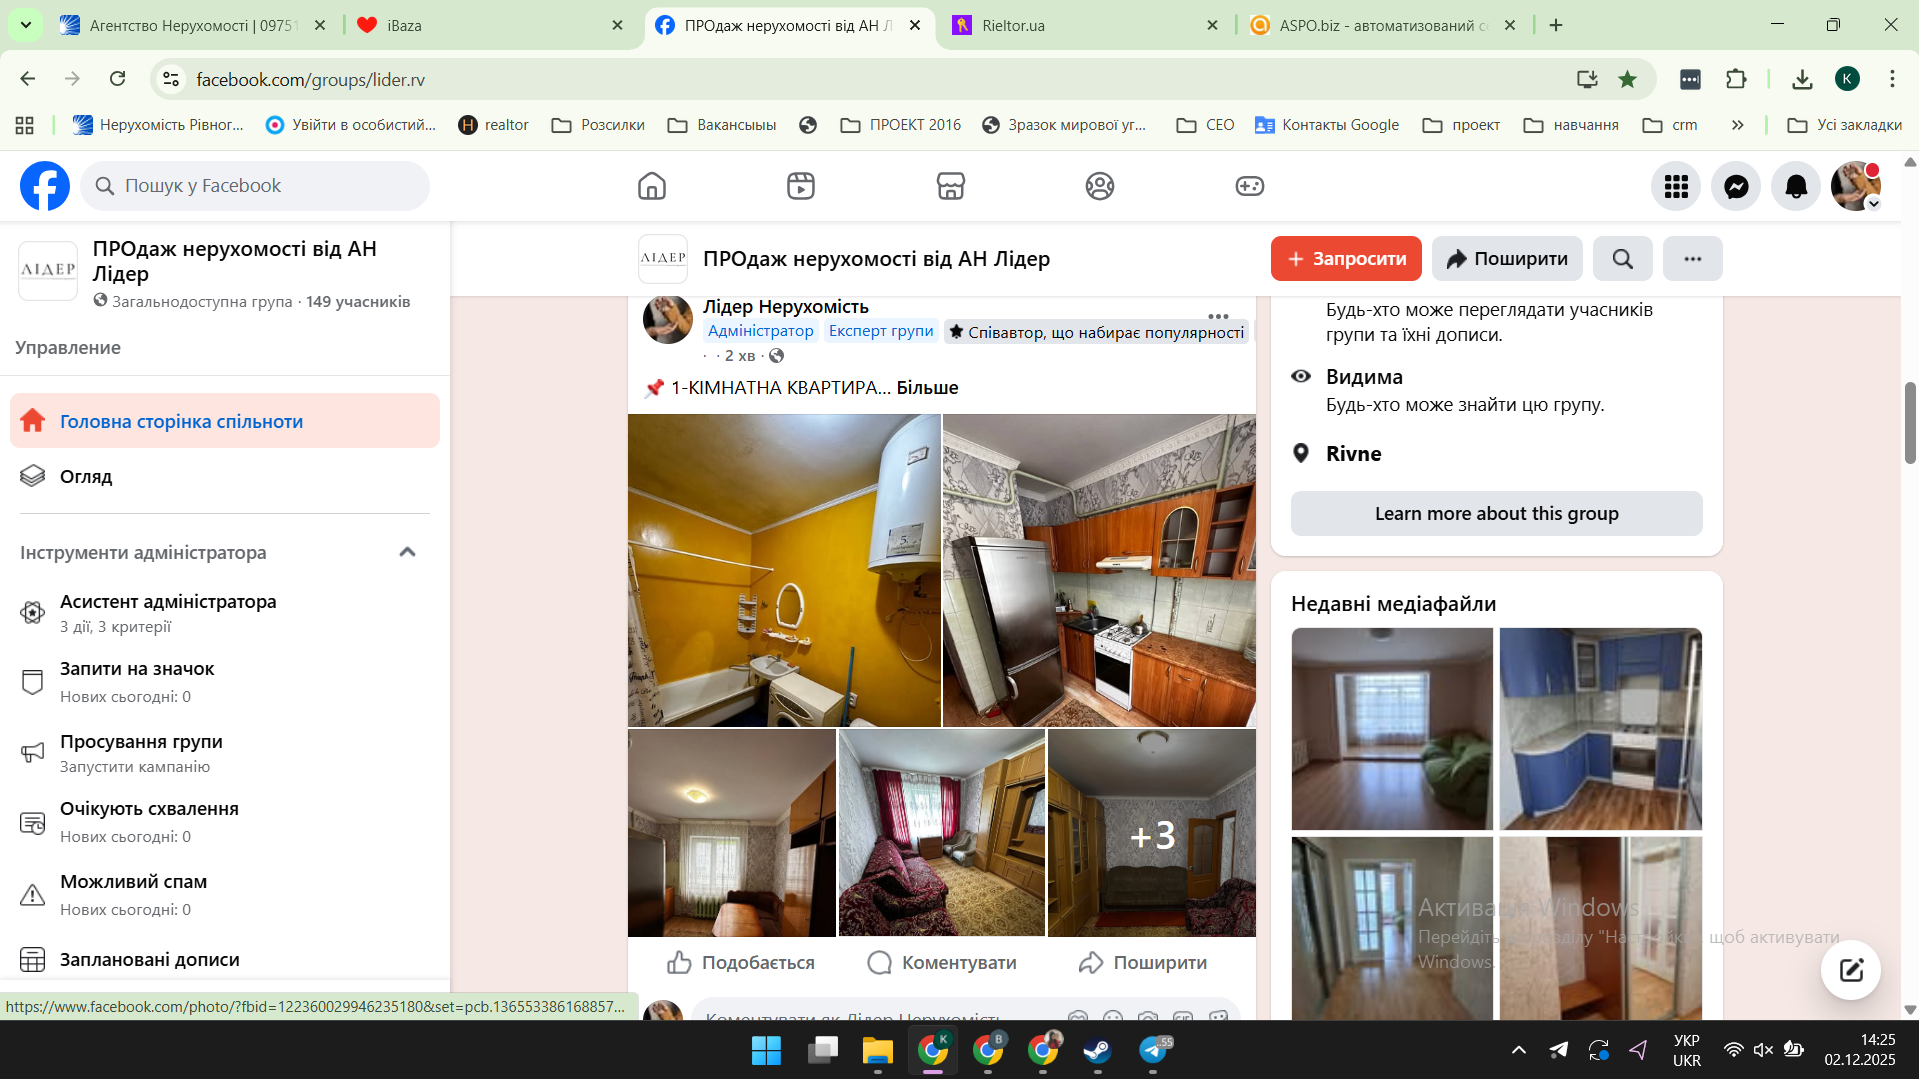
Task: Open Facebook Gaming icon
Action: click(1249, 186)
